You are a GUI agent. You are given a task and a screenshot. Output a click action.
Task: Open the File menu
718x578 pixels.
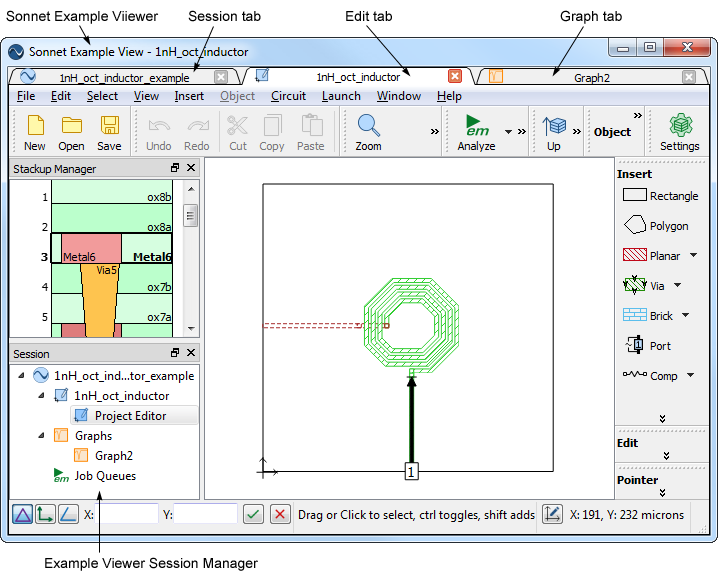pyautogui.click(x=26, y=96)
